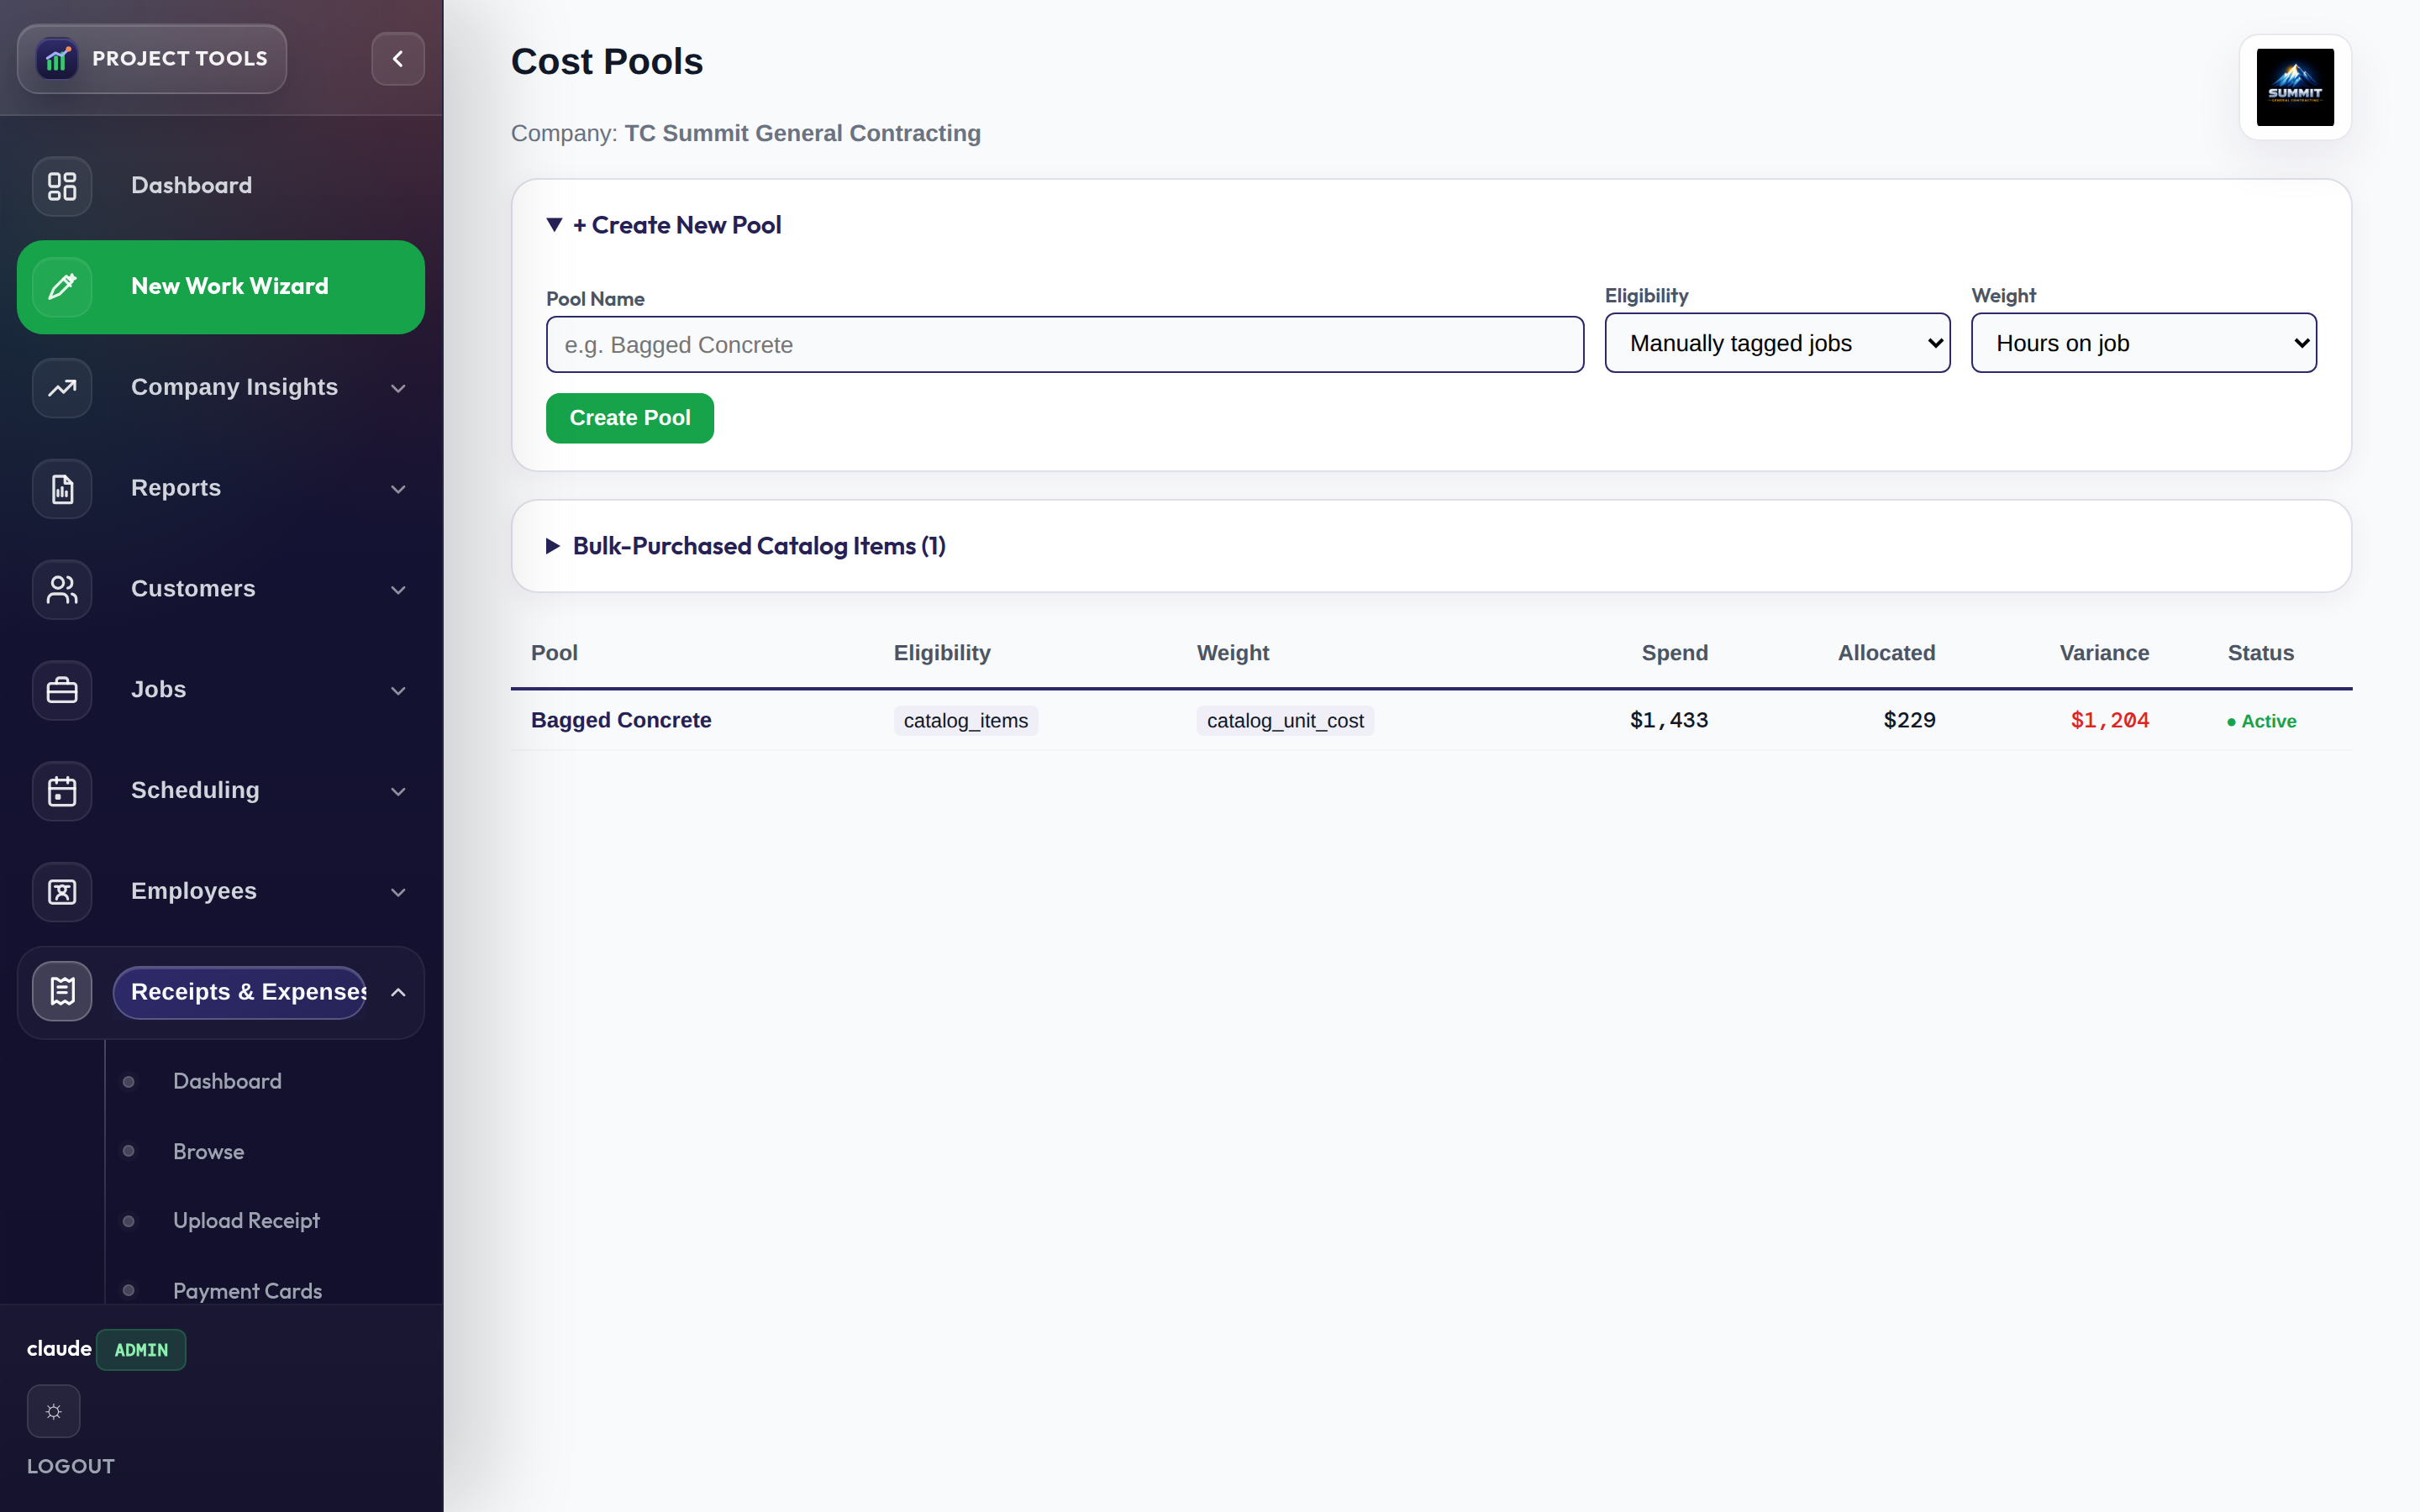Click the Spend column header

point(1674,653)
